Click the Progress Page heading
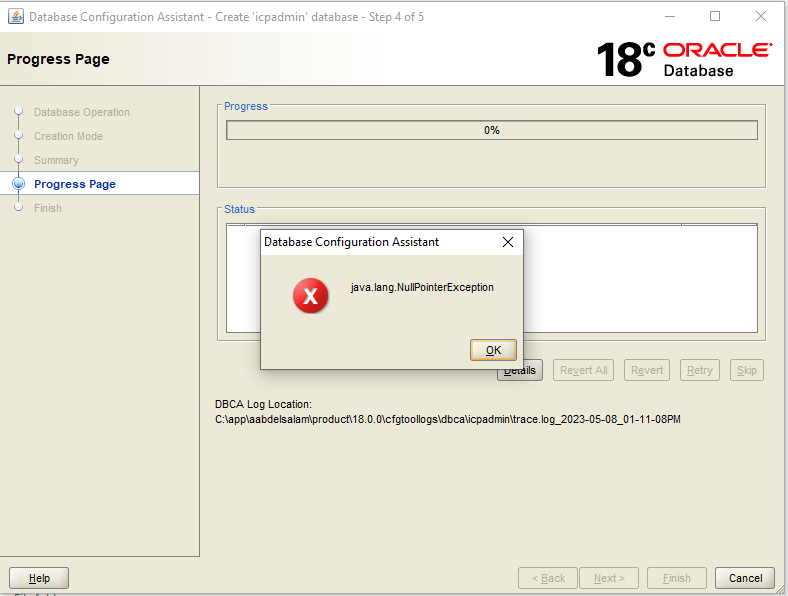 tap(58, 59)
